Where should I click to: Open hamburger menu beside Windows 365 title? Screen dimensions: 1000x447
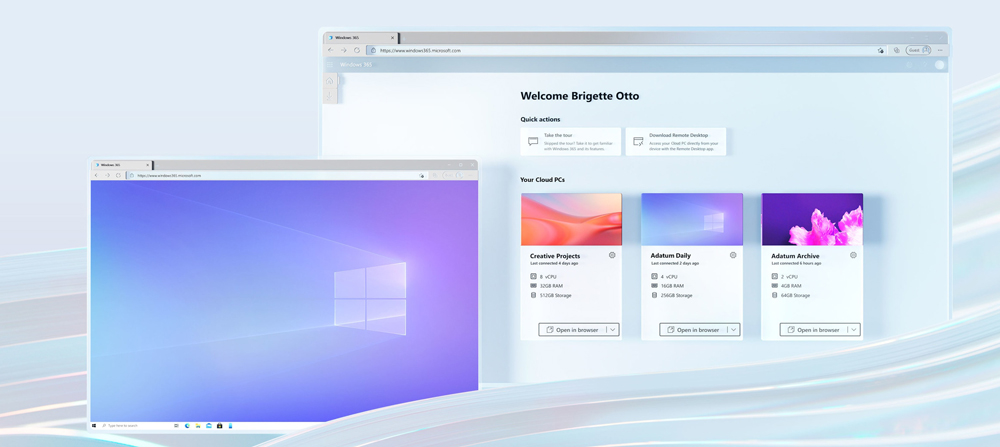[x=330, y=64]
